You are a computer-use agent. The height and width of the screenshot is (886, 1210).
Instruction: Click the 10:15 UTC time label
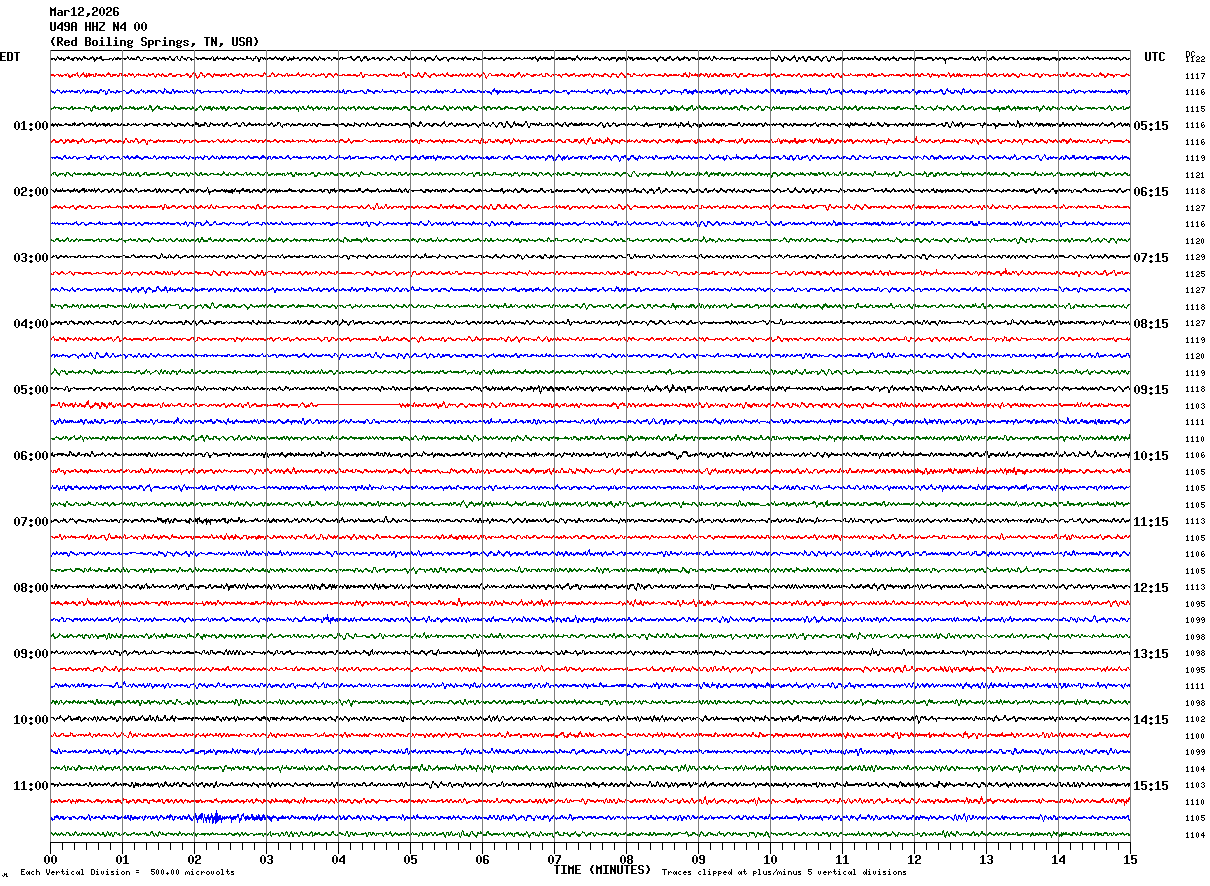[x=1151, y=456]
